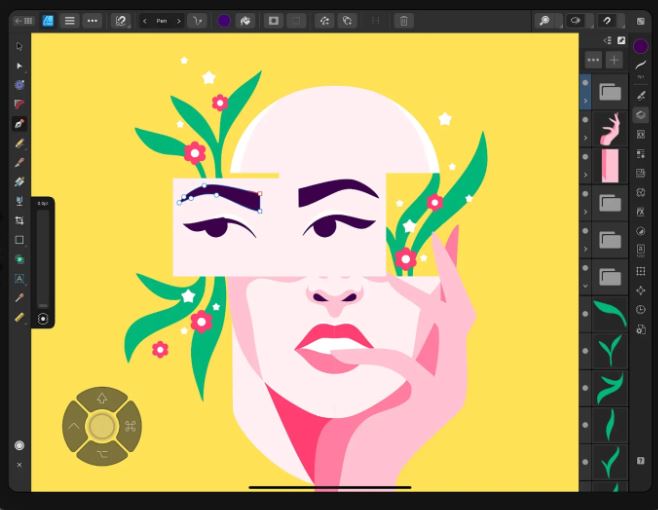Open the Layers studio panel
The height and width of the screenshot is (510, 658).
click(640, 115)
